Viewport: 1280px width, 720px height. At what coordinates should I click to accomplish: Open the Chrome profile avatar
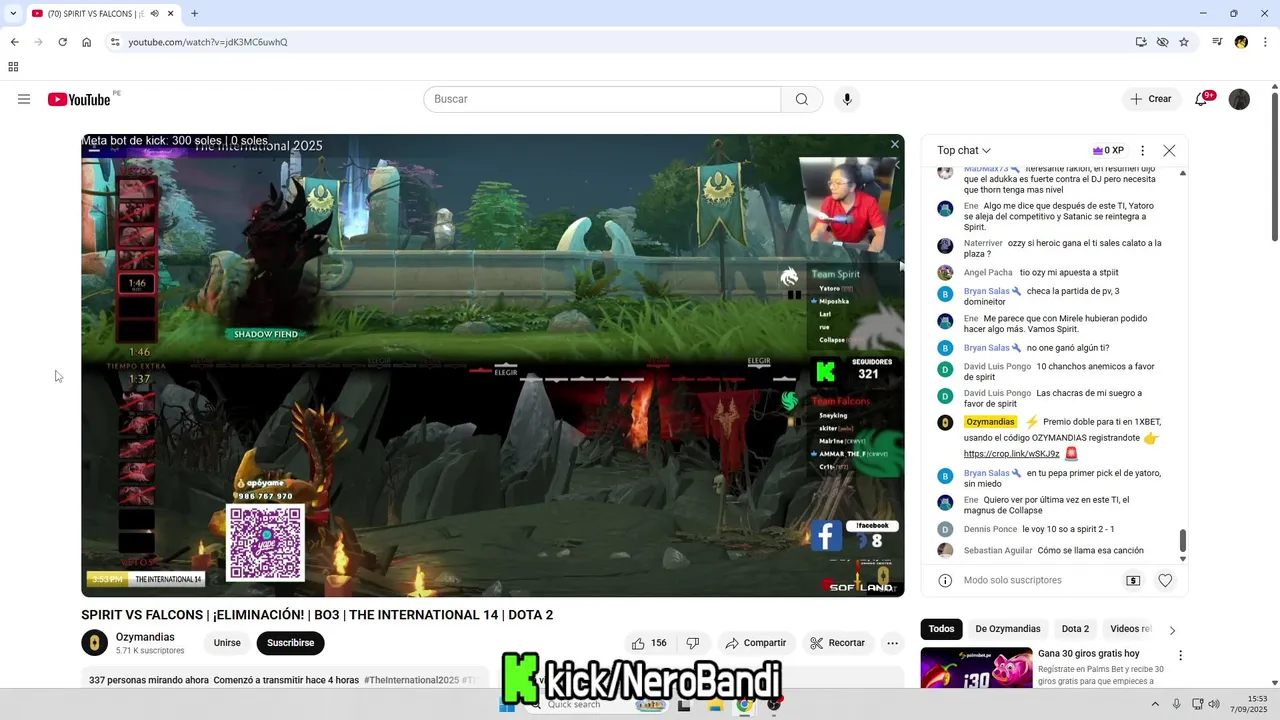coord(1241,42)
